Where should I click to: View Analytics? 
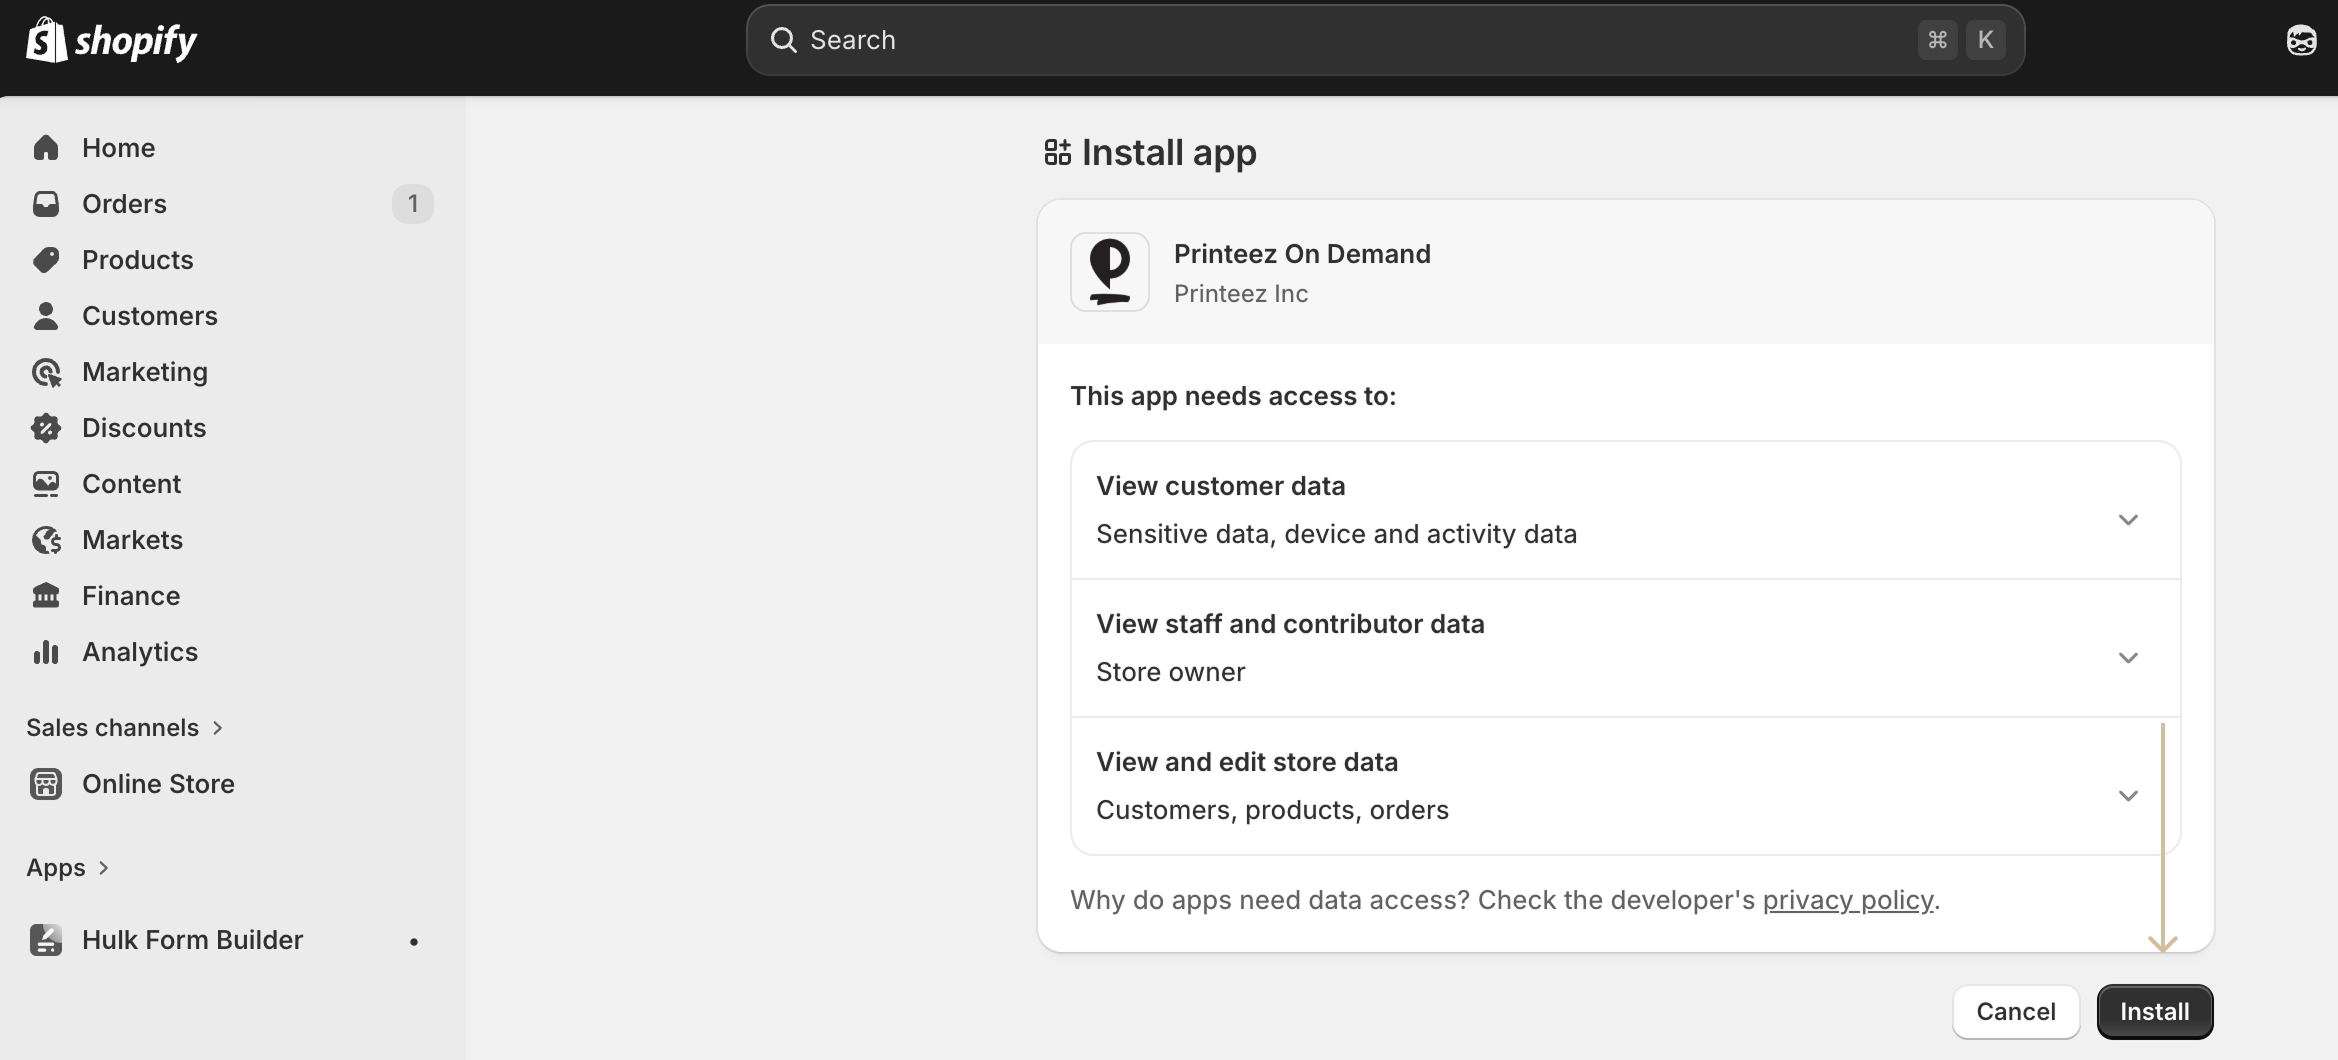tap(232, 652)
